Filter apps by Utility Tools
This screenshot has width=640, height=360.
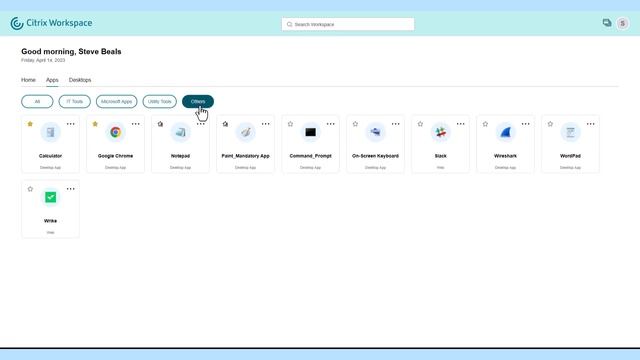tap(160, 101)
